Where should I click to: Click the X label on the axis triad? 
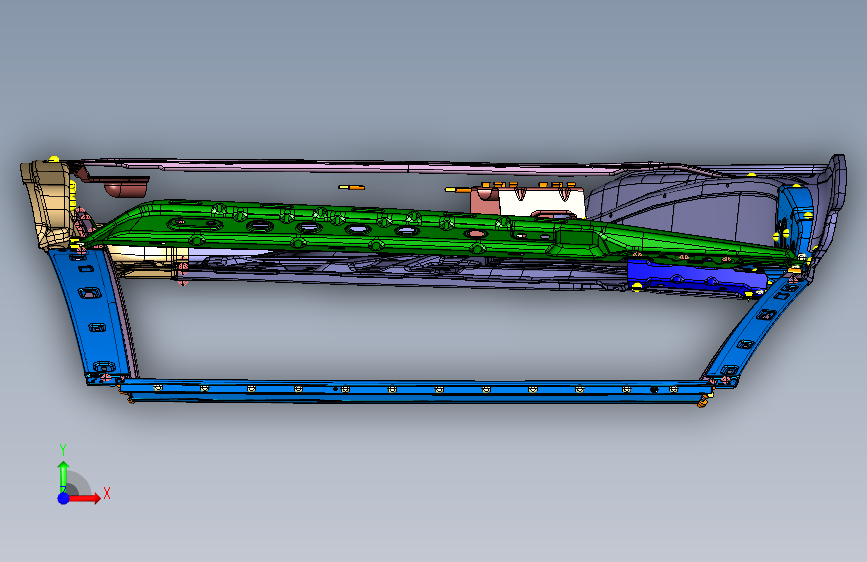pos(107,493)
